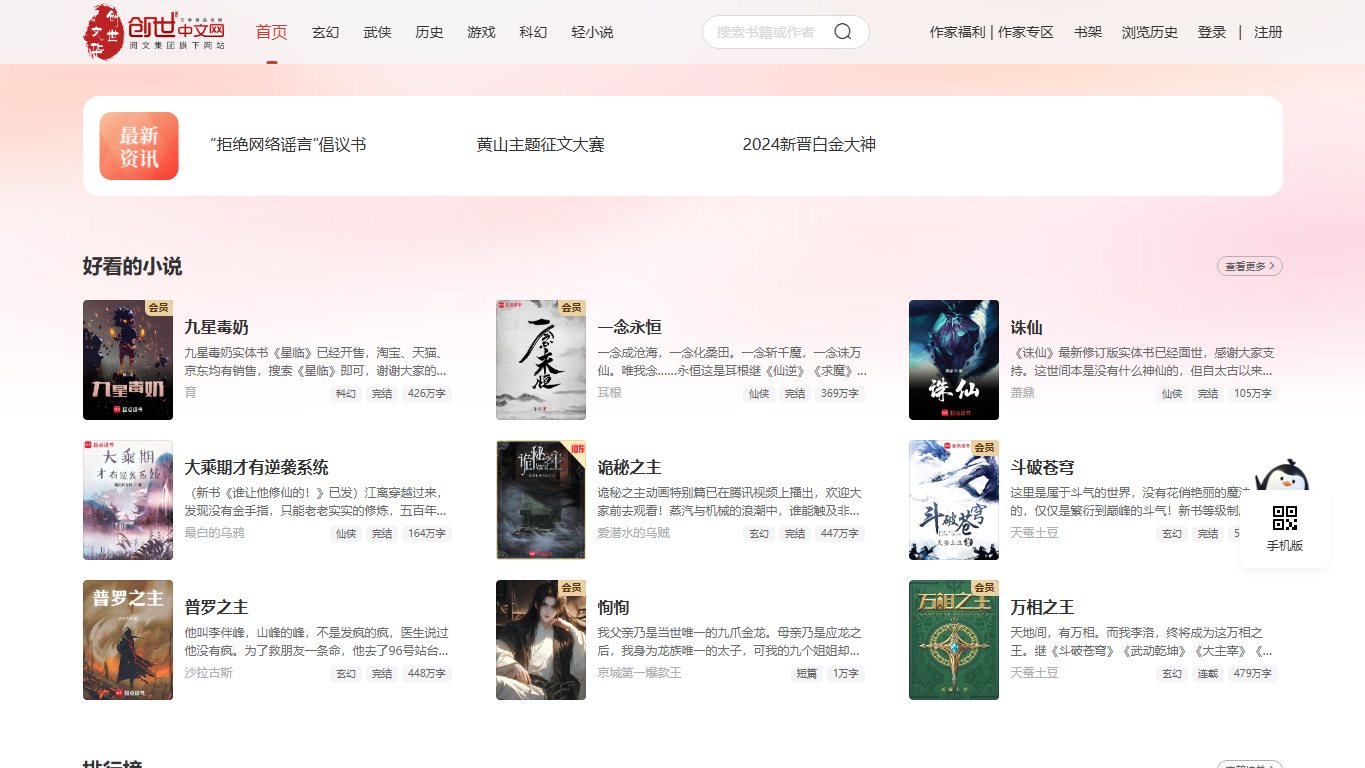1365x768 pixels.
Task: Click author 爱潜水的乌贼
Action: pos(633,533)
